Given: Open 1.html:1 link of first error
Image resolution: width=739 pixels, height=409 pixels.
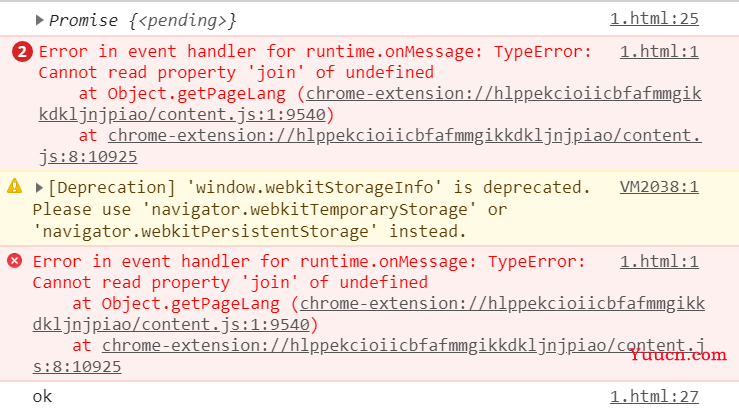Looking at the screenshot, I should (659, 51).
